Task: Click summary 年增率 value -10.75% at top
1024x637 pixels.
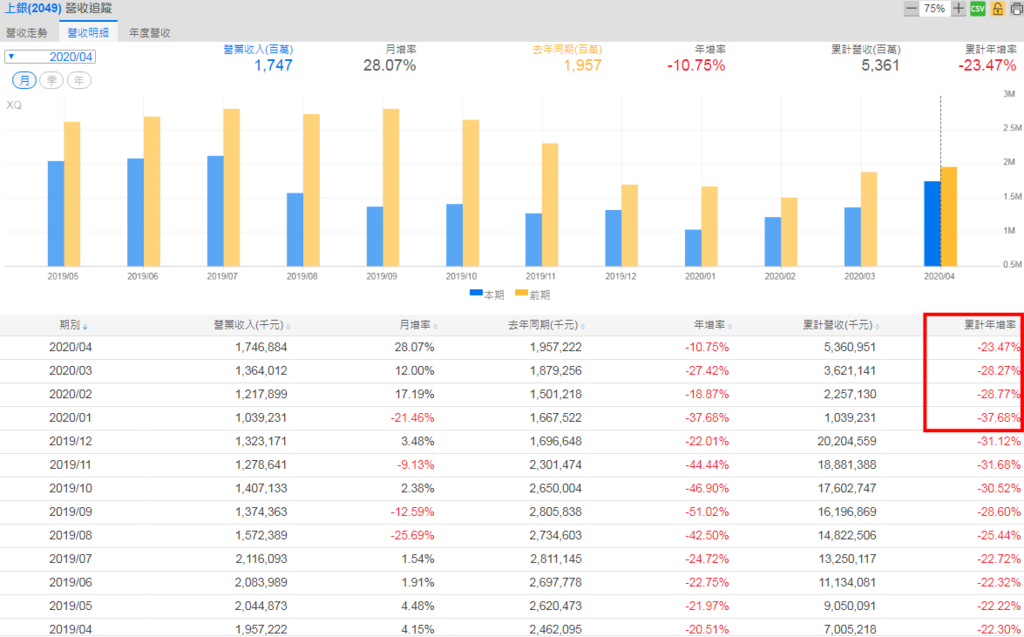Action: [696, 65]
